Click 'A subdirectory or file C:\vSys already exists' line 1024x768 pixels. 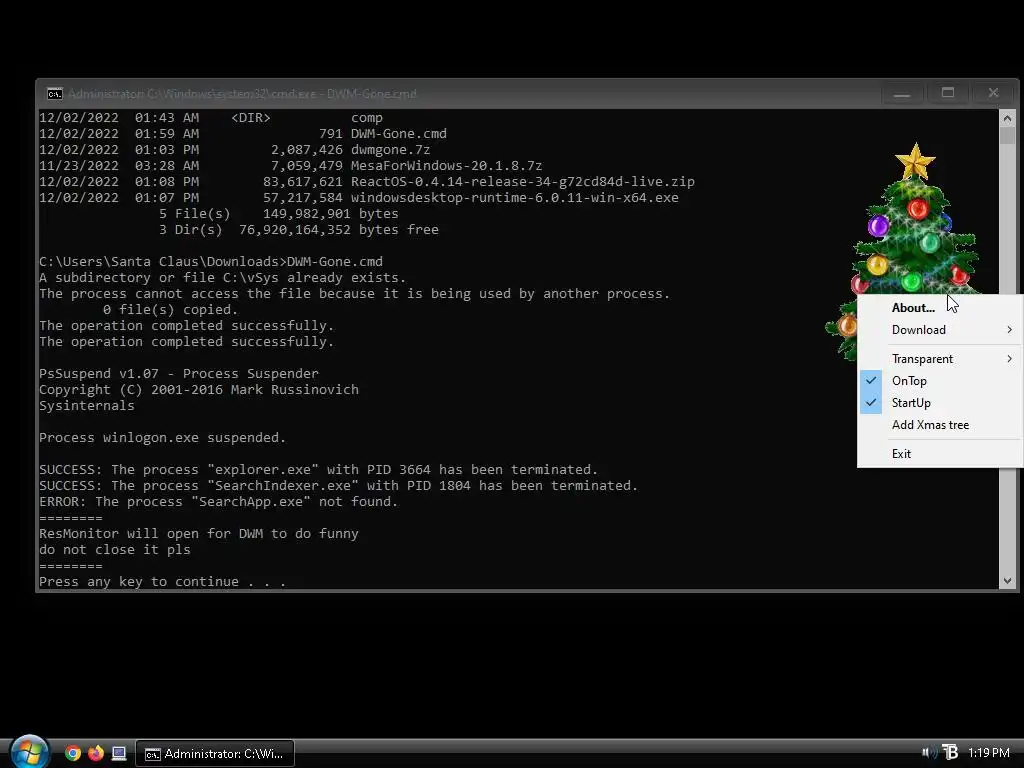tap(222, 278)
